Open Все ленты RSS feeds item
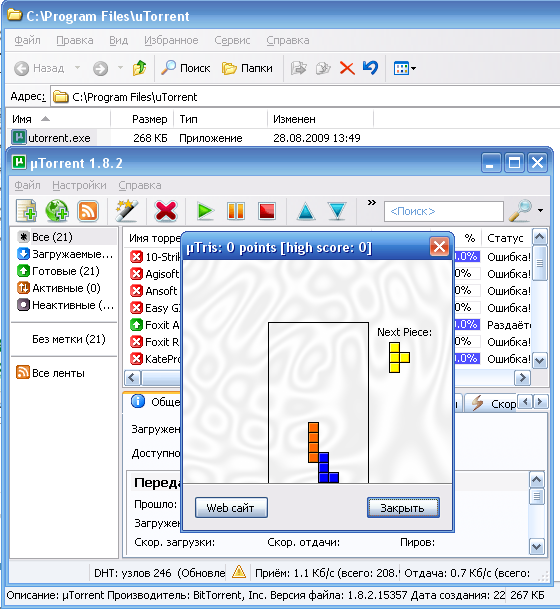Viewport: 560px width, 609px height. [50, 373]
